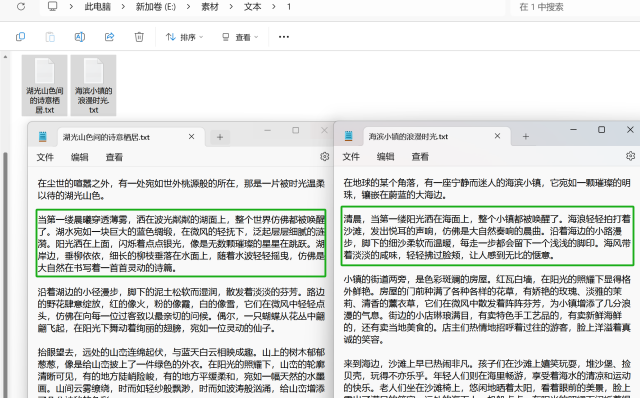Expand the chevron after 新加卷 (E:) breadcrumb

188,7
